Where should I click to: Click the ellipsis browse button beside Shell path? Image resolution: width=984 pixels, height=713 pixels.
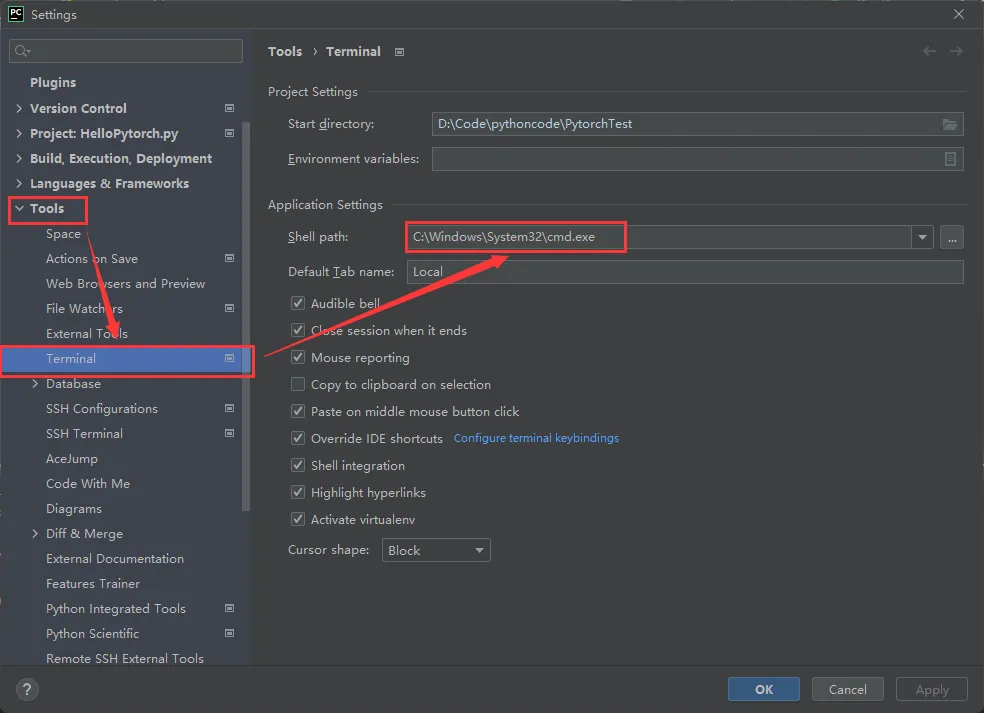coord(951,237)
